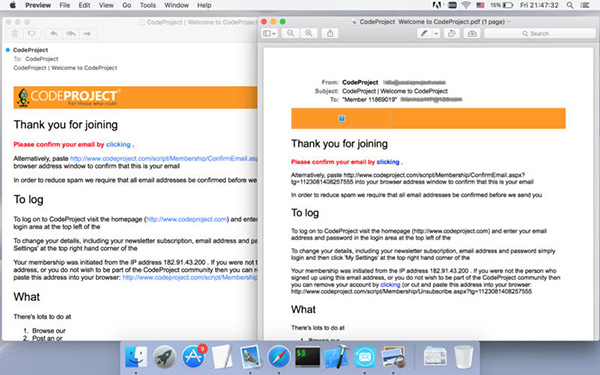Open sidebar view menu in Preview toolbar
This screenshot has height=375, width=600.
pos(269,34)
